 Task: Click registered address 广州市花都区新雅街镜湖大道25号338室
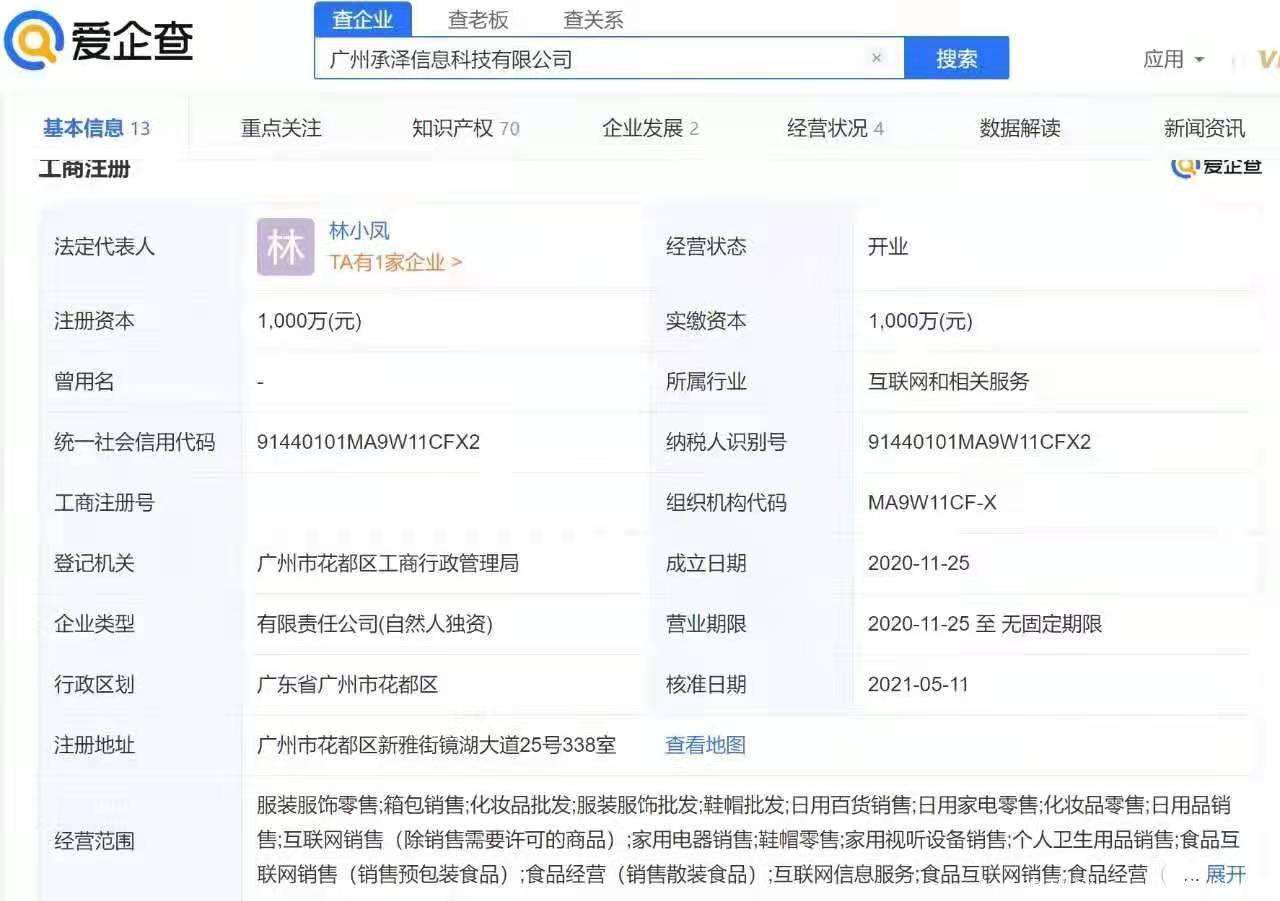(436, 745)
